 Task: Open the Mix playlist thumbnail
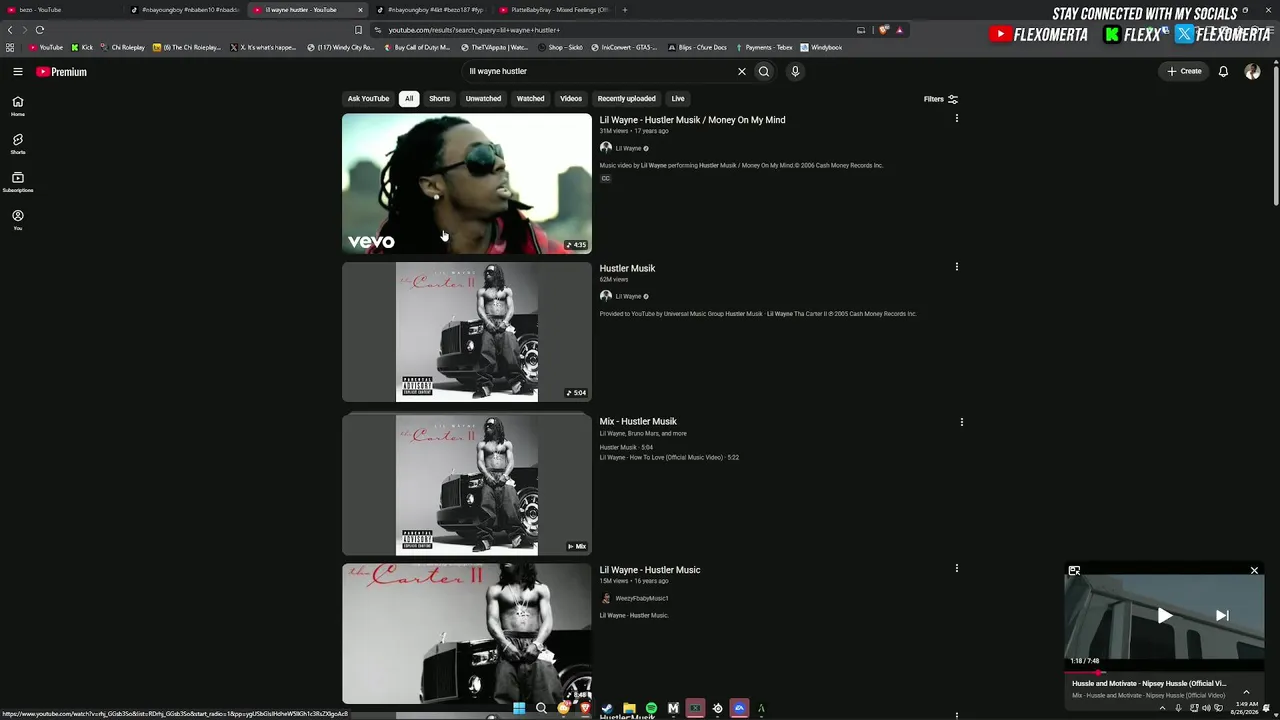click(467, 485)
